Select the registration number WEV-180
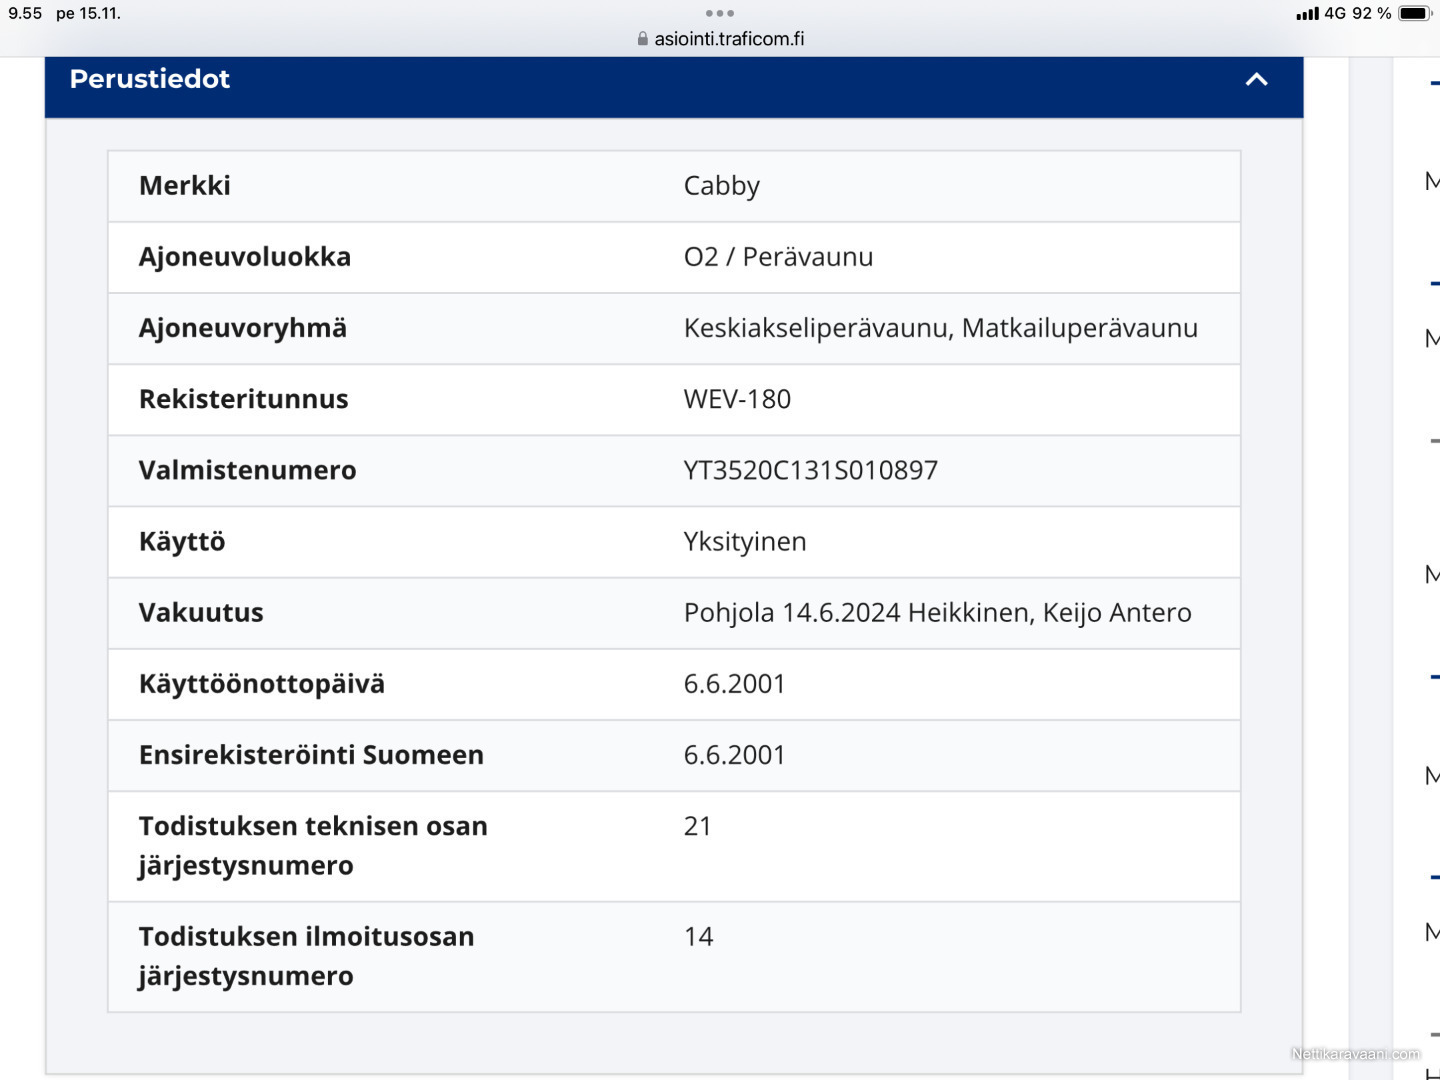This screenshot has width=1440, height=1080. tap(736, 399)
